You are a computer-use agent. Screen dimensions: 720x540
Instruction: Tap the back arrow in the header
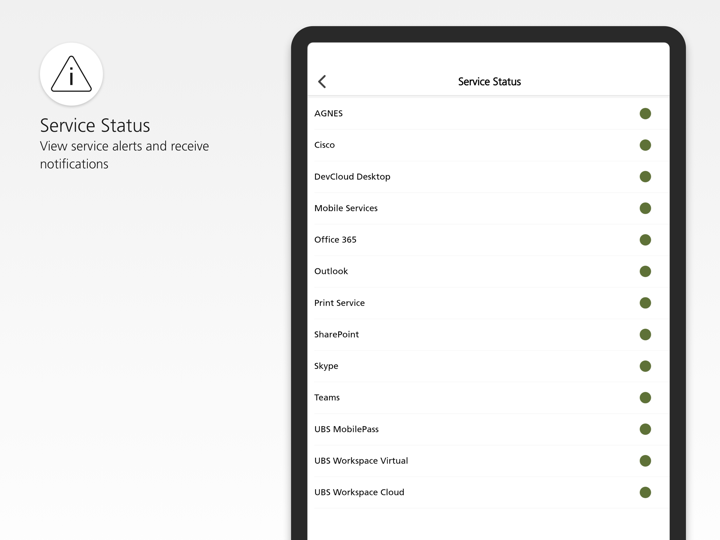coord(322,82)
